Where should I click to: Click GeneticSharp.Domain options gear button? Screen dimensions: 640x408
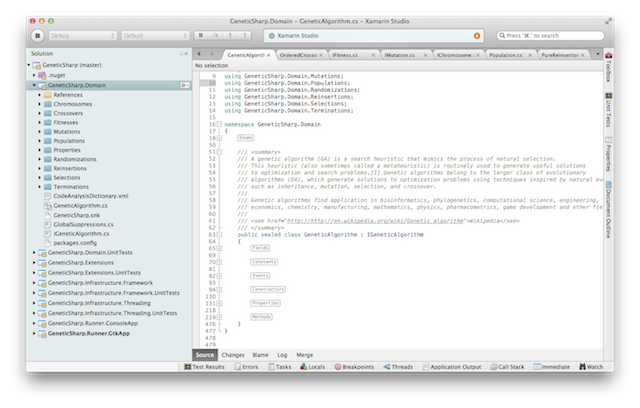(184, 85)
